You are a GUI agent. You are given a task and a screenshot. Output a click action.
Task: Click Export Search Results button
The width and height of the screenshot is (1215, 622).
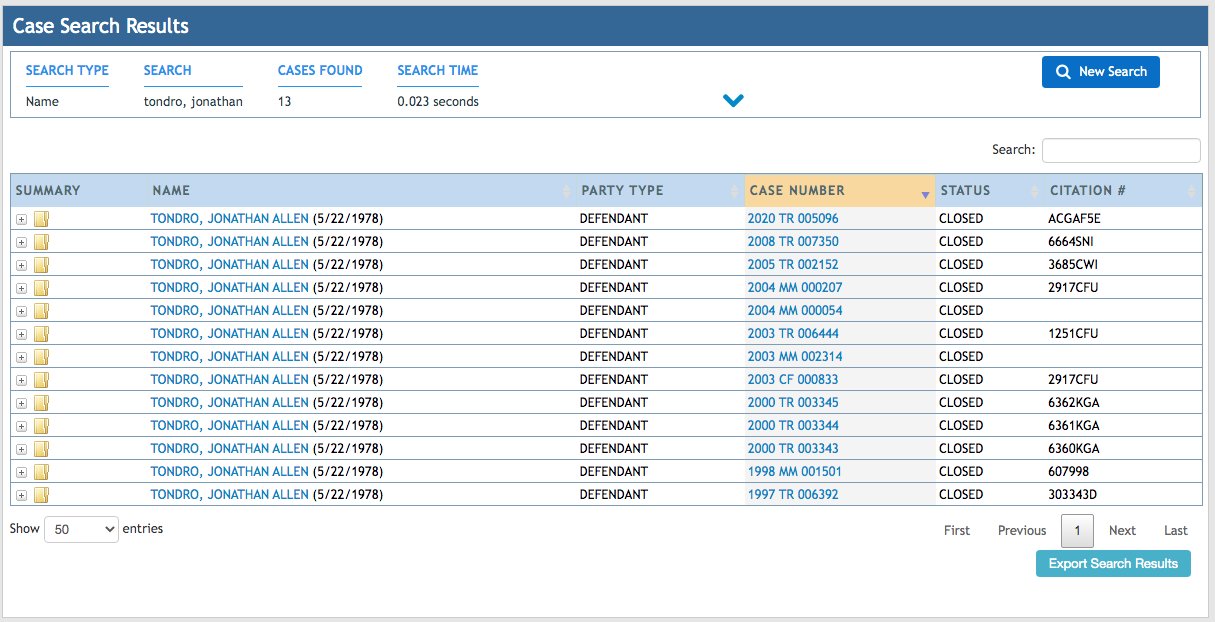(x=1113, y=563)
